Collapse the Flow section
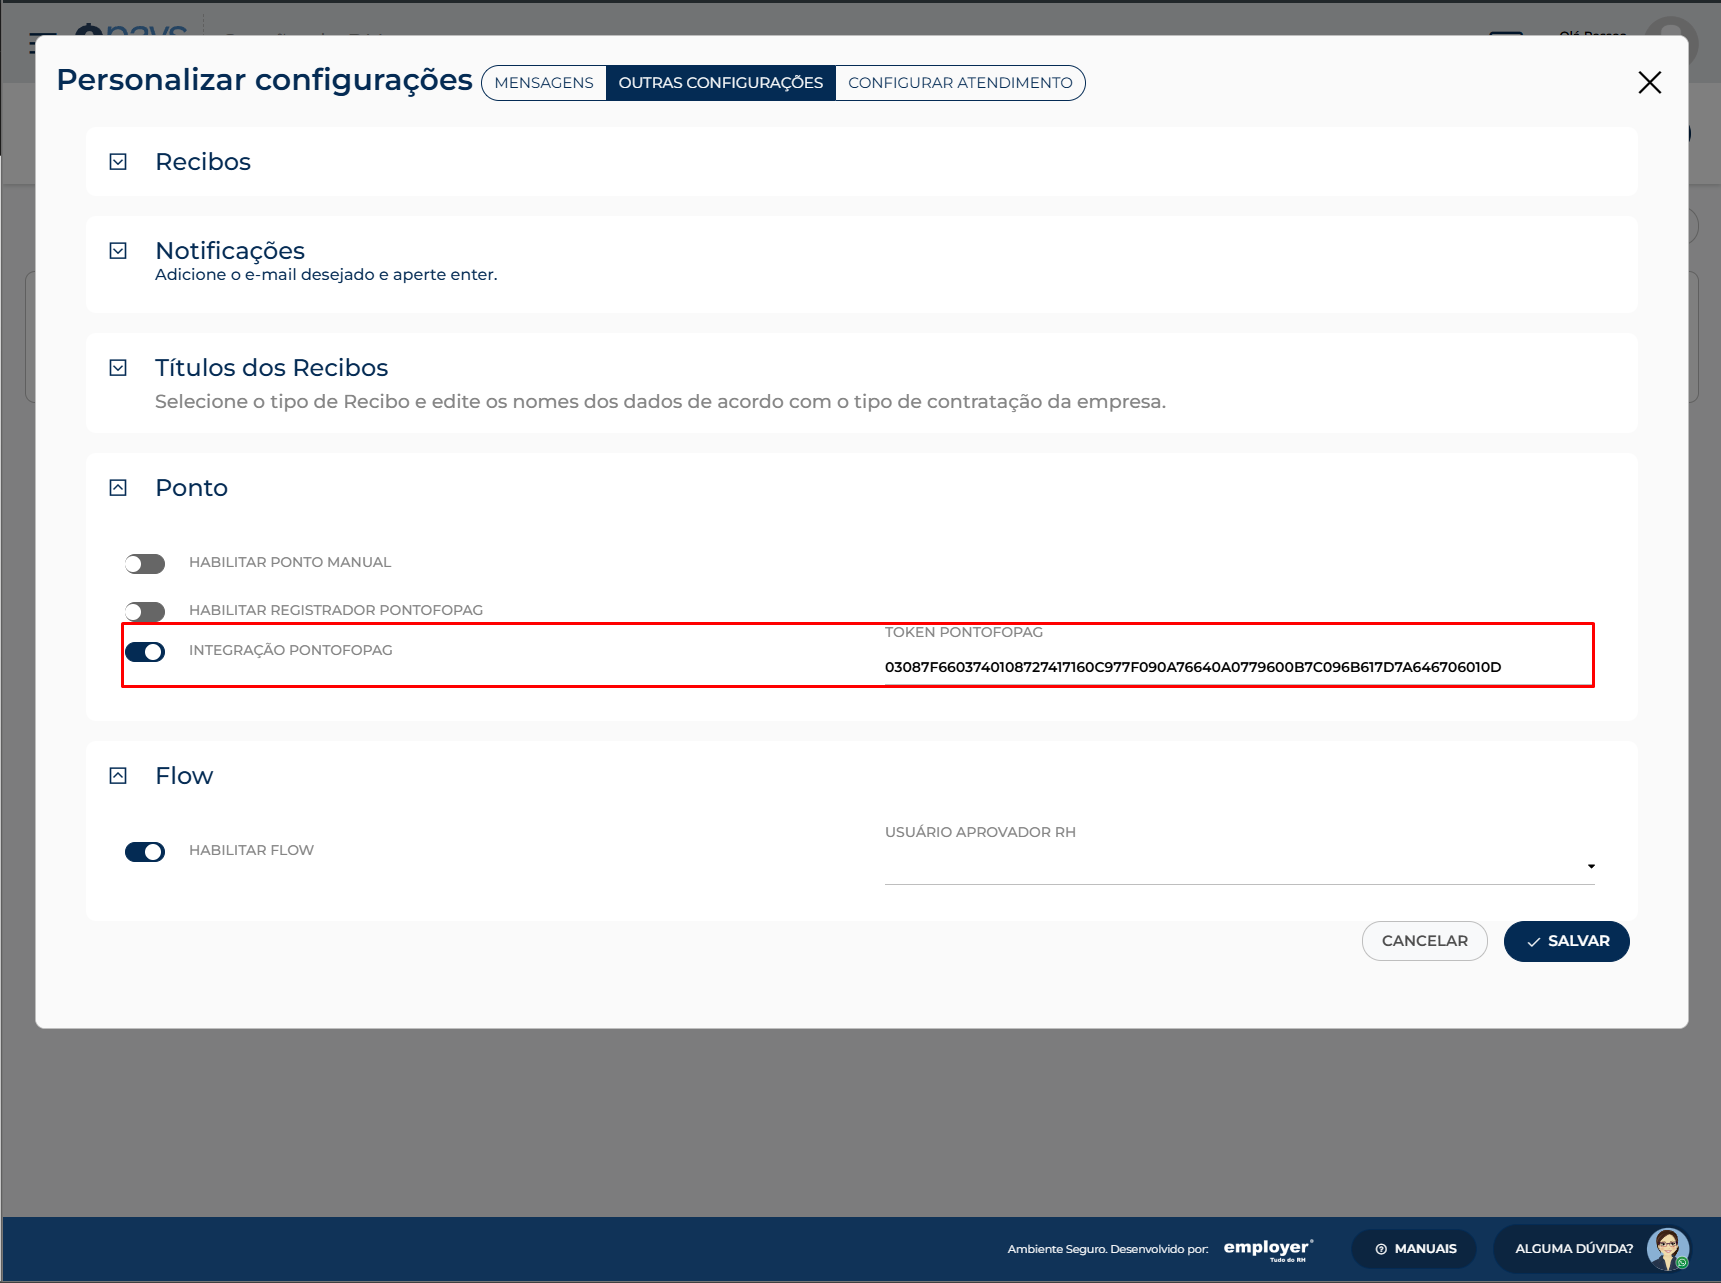 tap(118, 776)
